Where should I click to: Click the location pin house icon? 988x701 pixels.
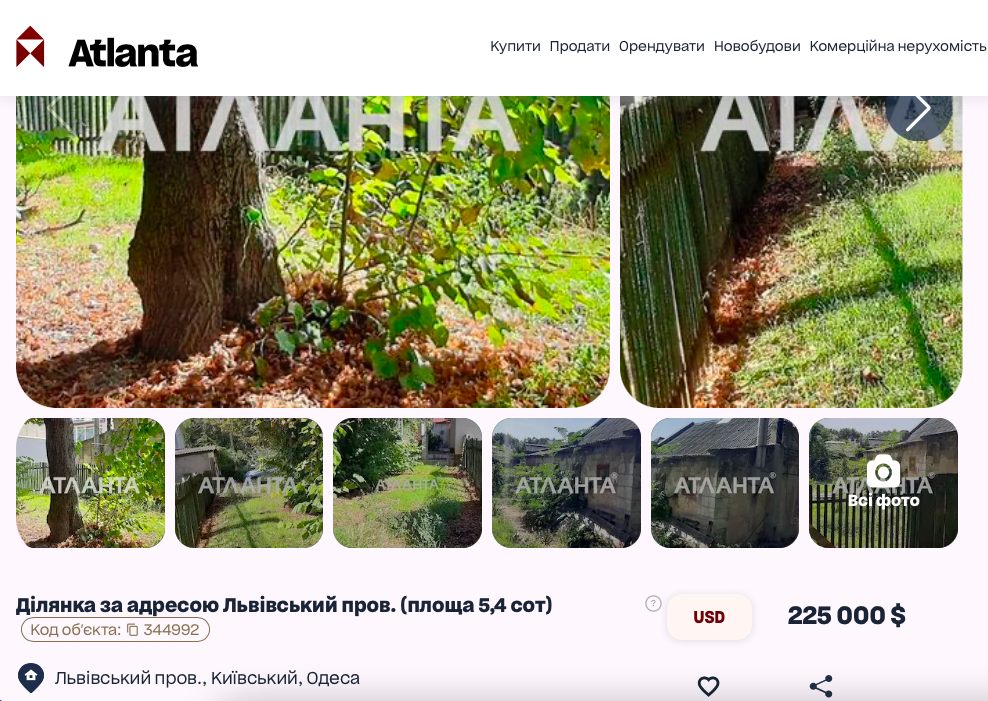point(31,678)
